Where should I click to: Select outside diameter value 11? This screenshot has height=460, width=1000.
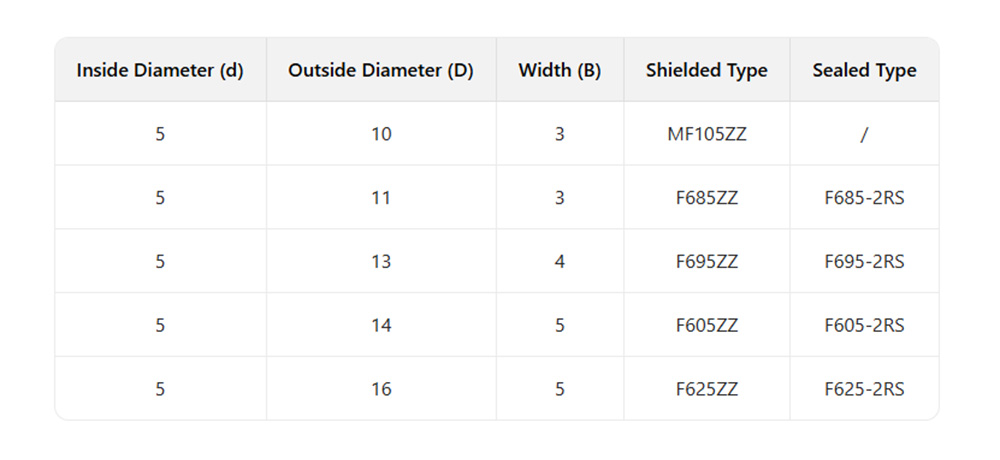(381, 198)
